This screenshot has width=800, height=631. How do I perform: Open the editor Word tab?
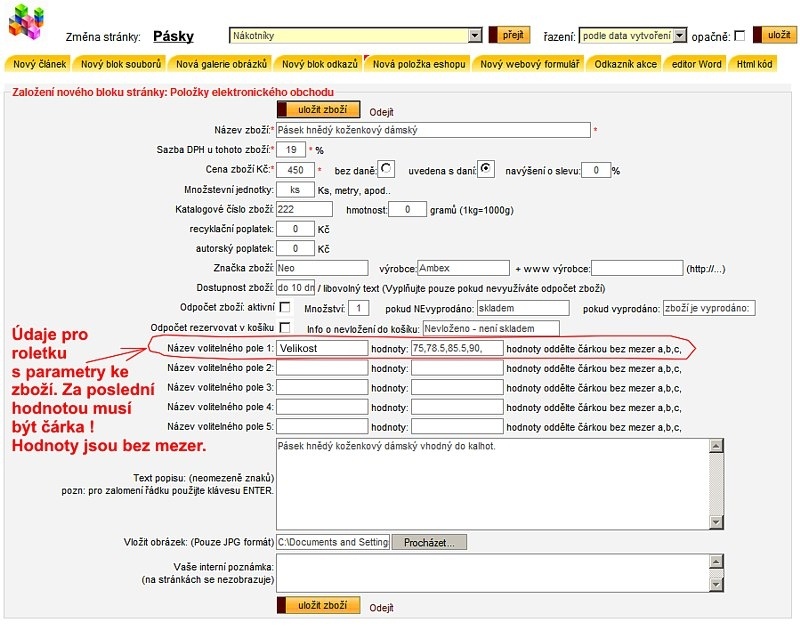(x=696, y=64)
